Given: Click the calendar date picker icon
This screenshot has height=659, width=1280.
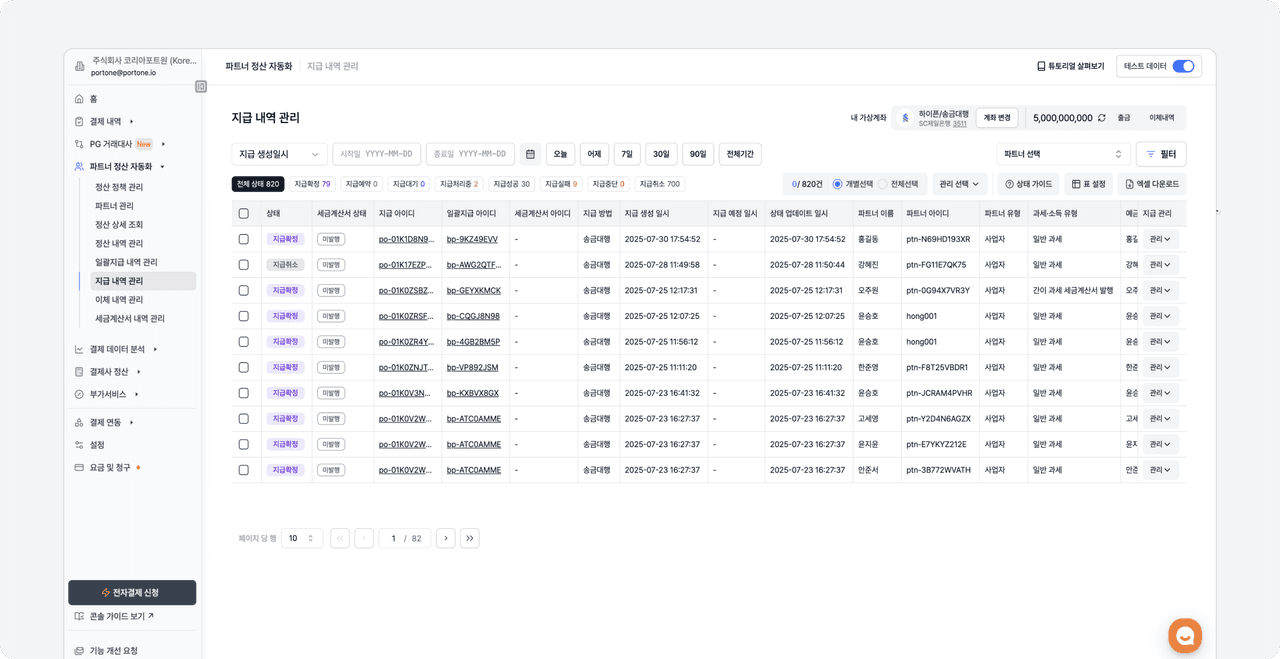Looking at the screenshot, I should (530, 154).
